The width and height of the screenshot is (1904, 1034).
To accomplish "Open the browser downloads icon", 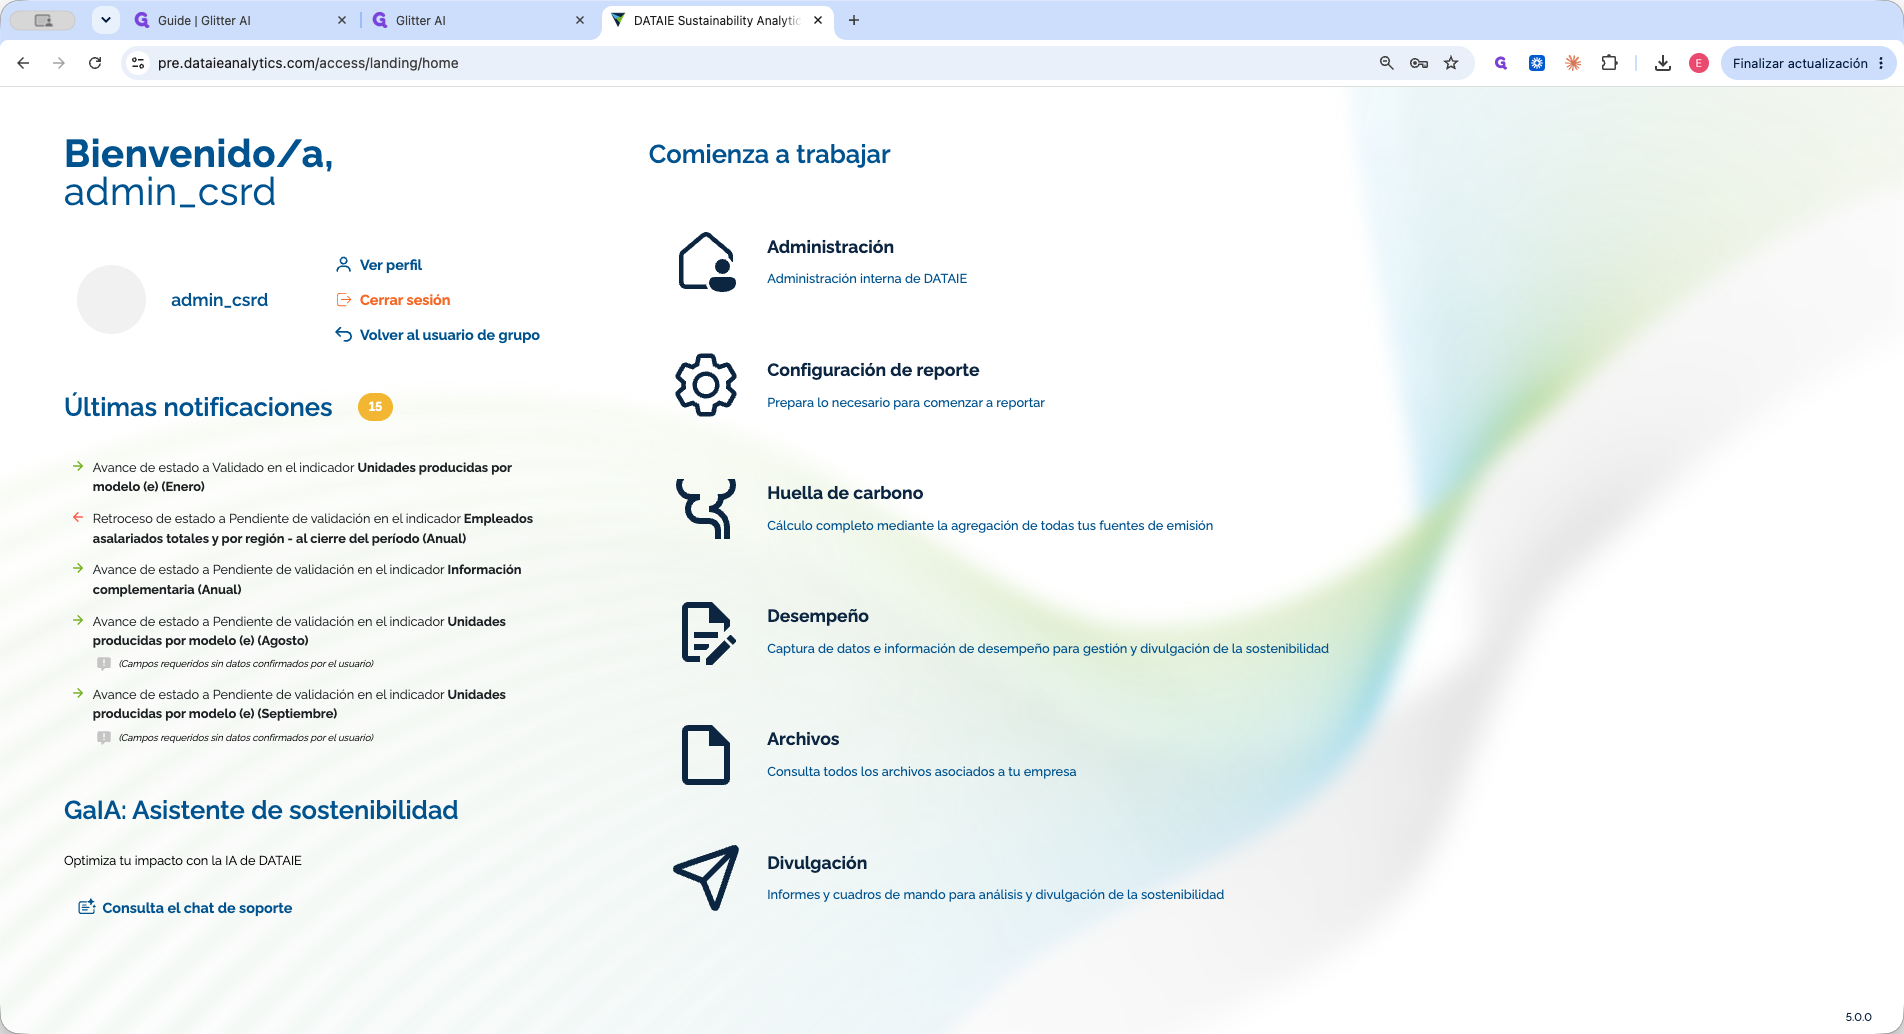I will pos(1662,63).
